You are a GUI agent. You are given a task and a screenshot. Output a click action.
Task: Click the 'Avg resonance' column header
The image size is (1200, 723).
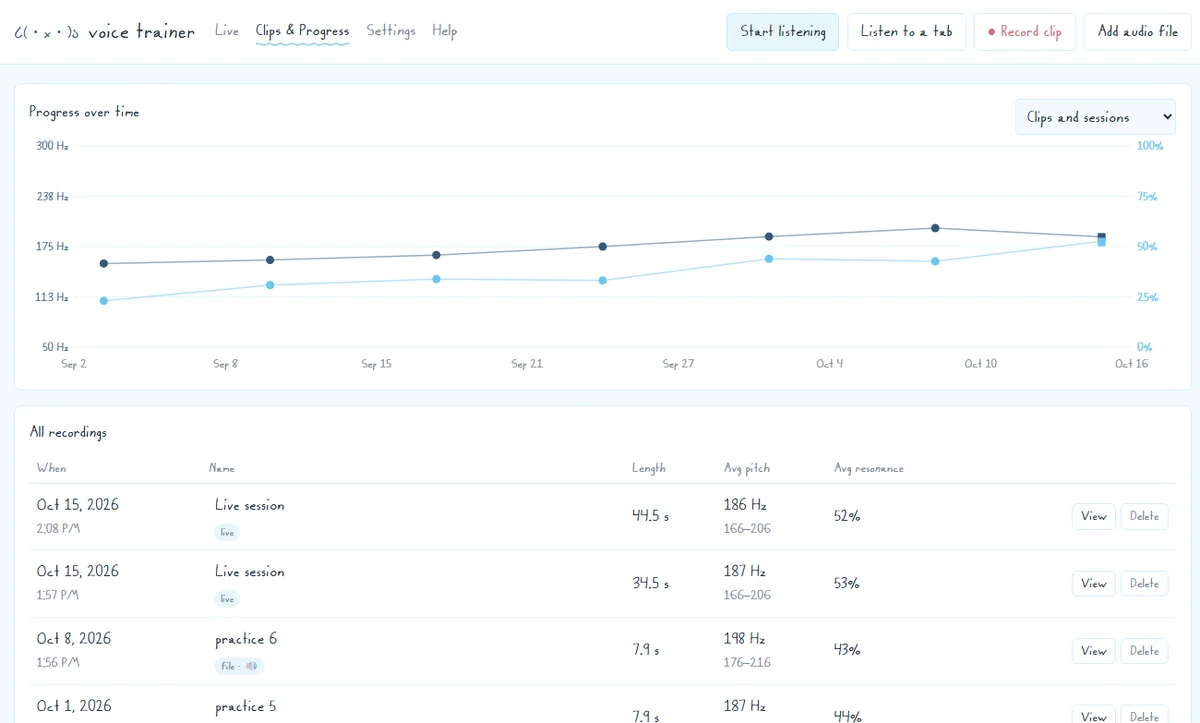click(869, 468)
